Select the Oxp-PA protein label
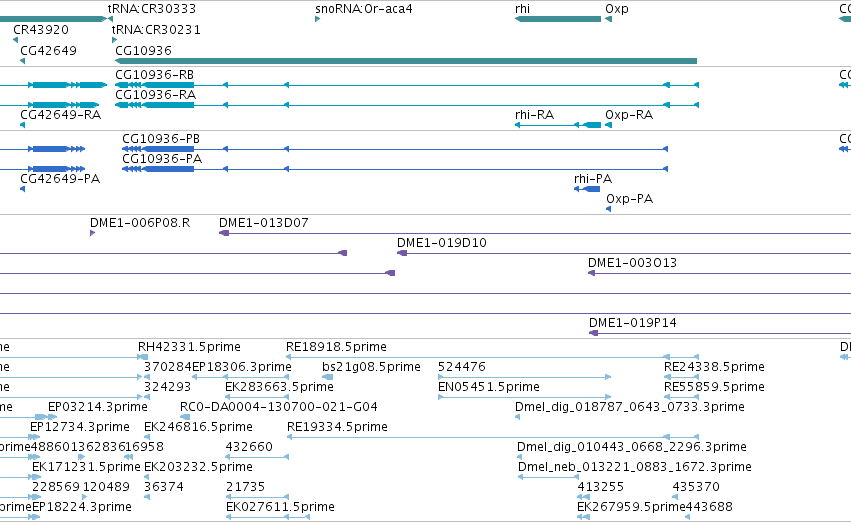 630,199
